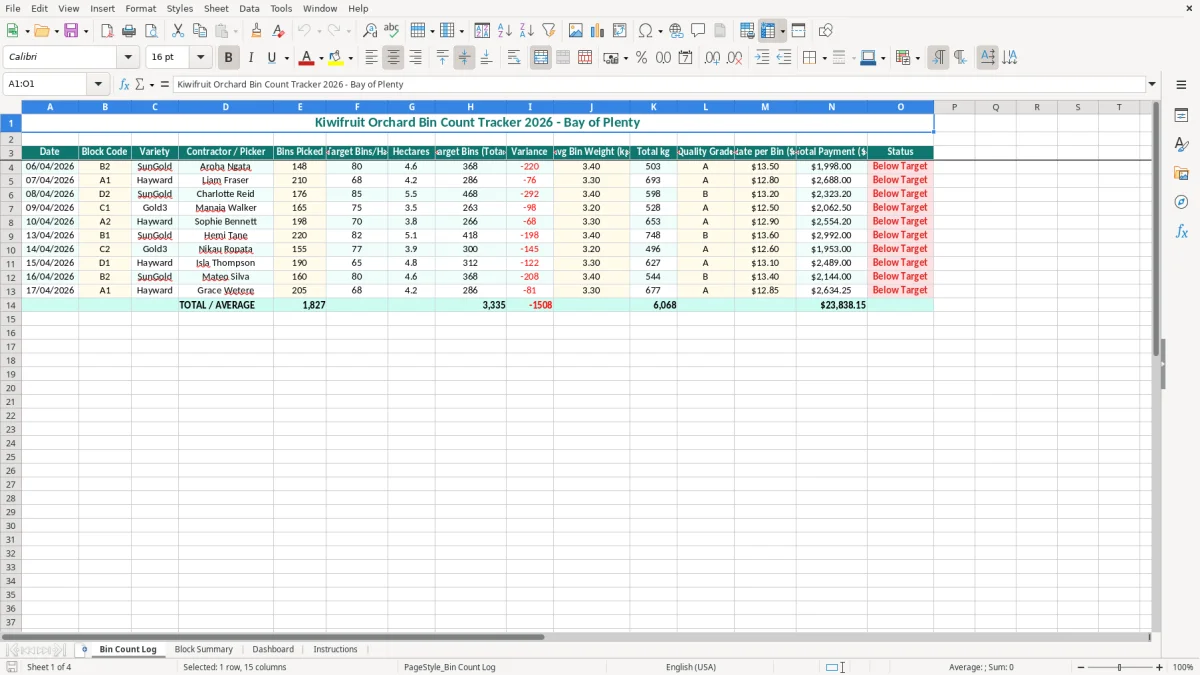1200x675 pixels.
Task: Toggle Italic formatting
Action: click(251, 58)
